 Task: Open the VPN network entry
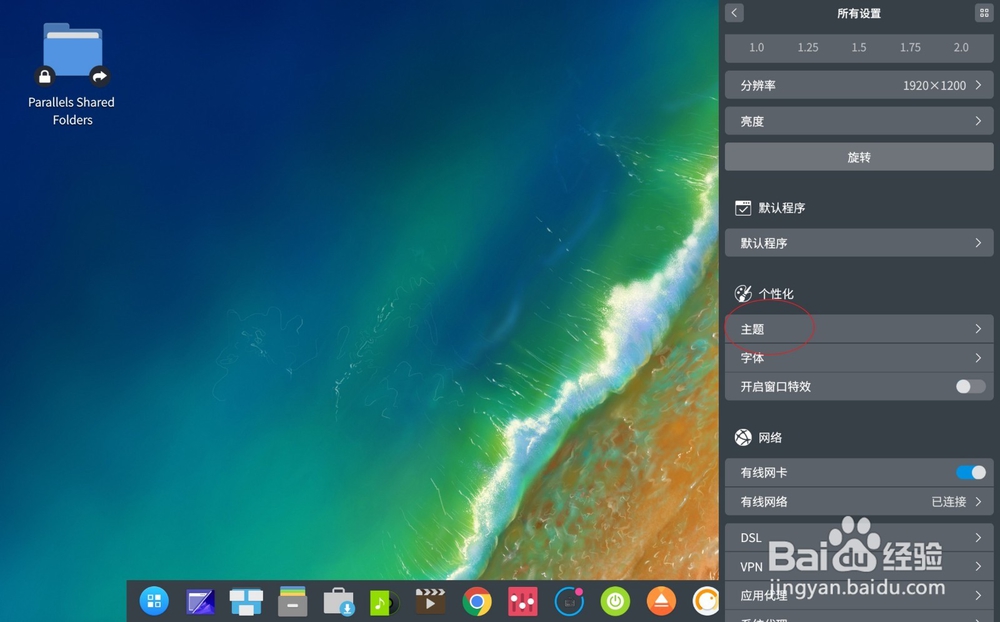(x=858, y=566)
